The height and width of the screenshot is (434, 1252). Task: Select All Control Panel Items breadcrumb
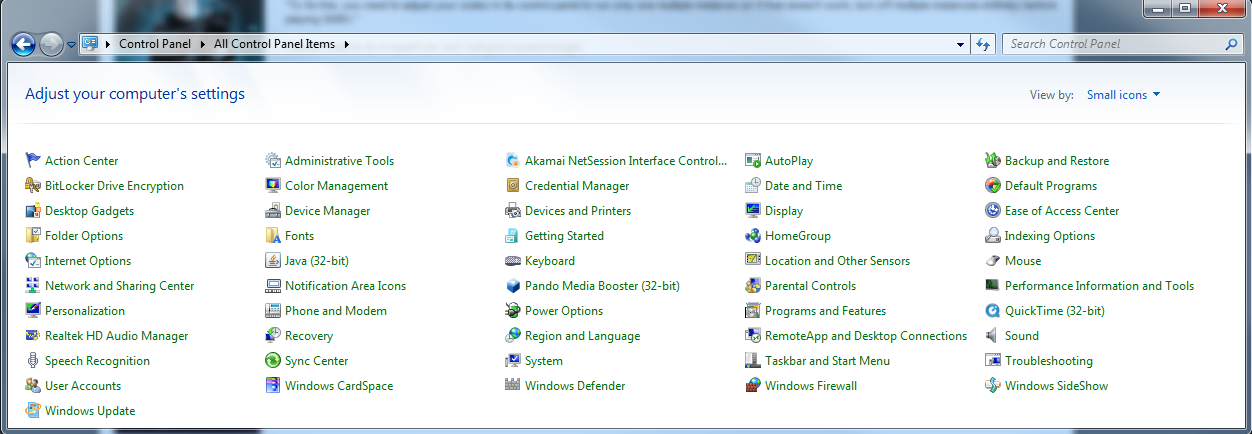[276, 44]
